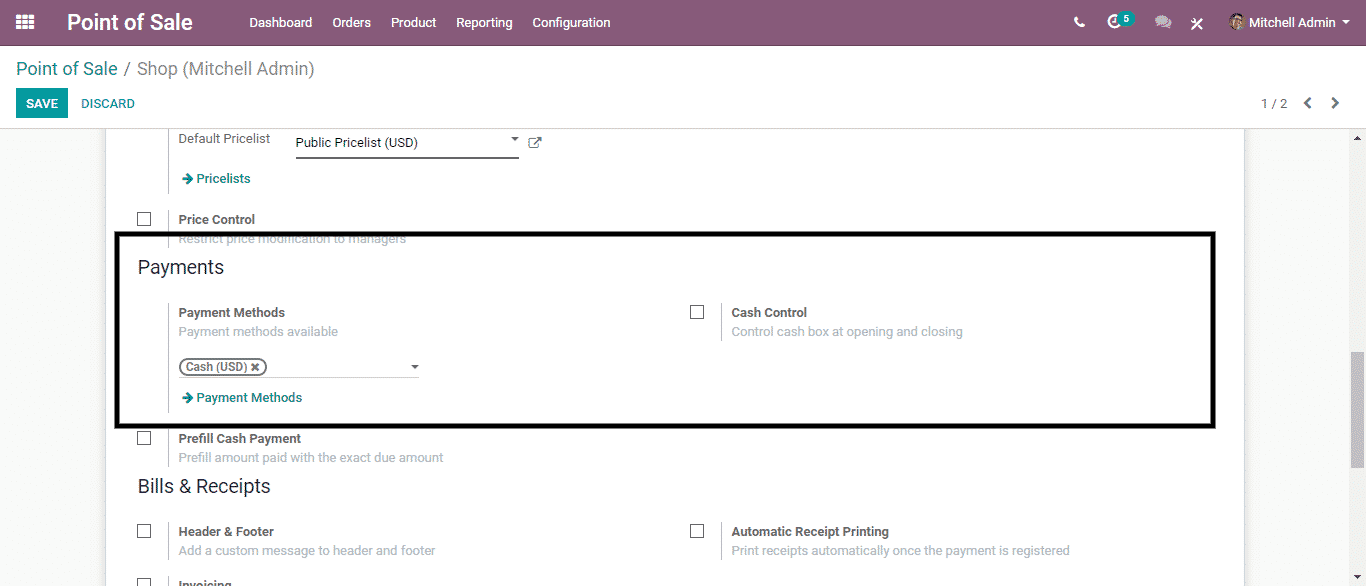Image resolution: width=1366 pixels, height=586 pixels.
Task: Remove the Cash (USD) payment tag
Action: tap(255, 367)
